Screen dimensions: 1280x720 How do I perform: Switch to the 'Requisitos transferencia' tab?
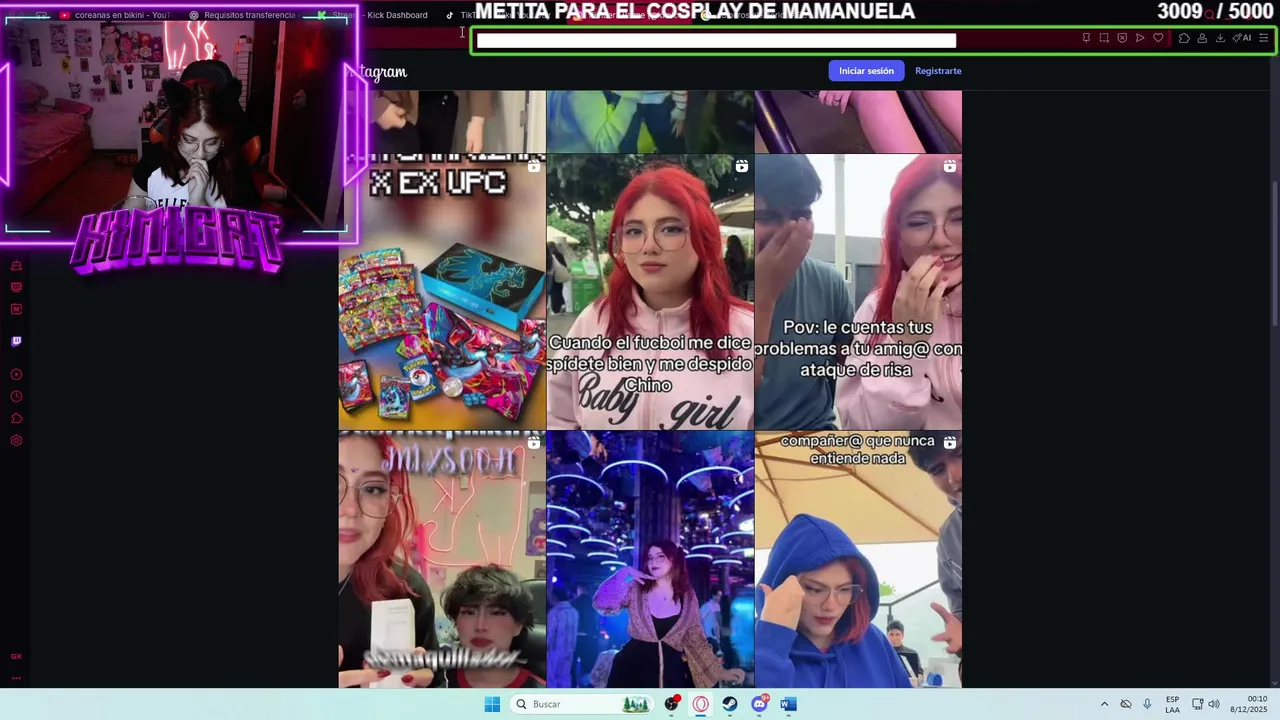click(x=243, y=15)
